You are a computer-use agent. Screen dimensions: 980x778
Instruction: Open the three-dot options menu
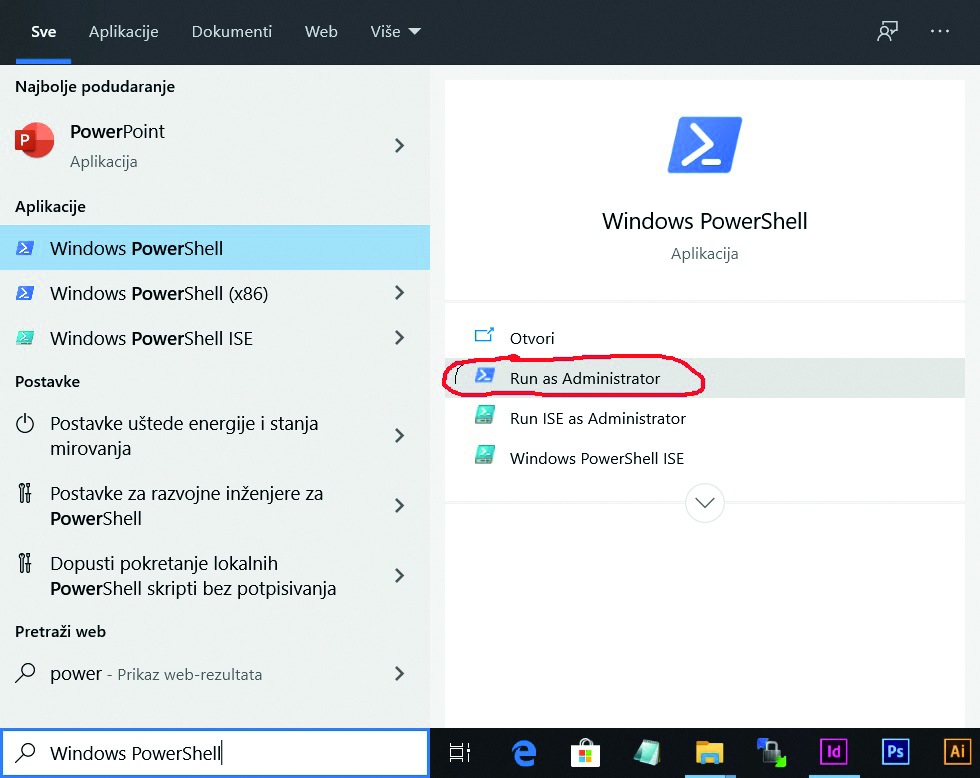[x=940, y=31]
